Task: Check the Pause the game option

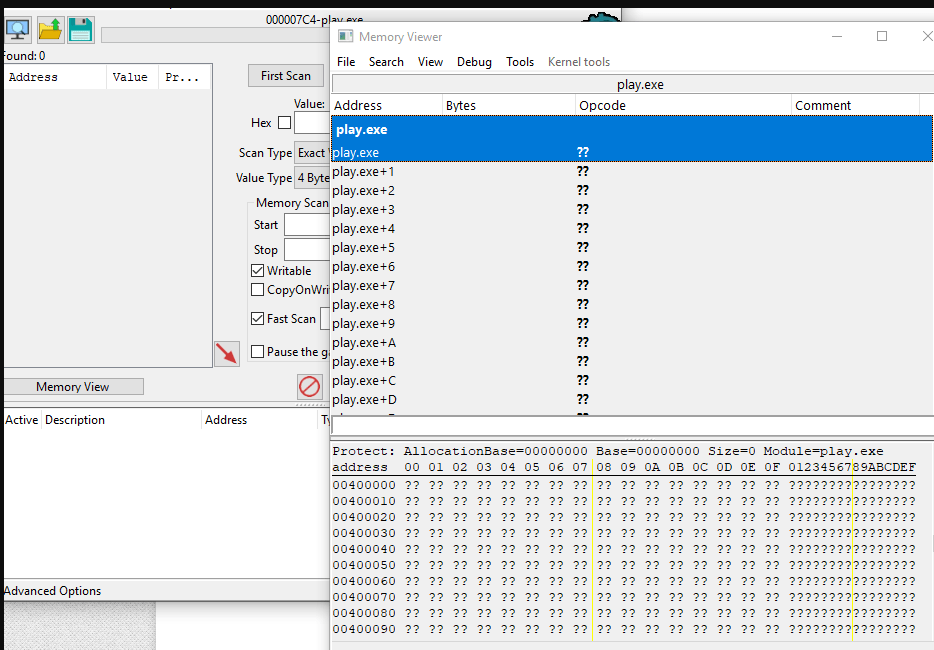Action: tap(257, 352)
